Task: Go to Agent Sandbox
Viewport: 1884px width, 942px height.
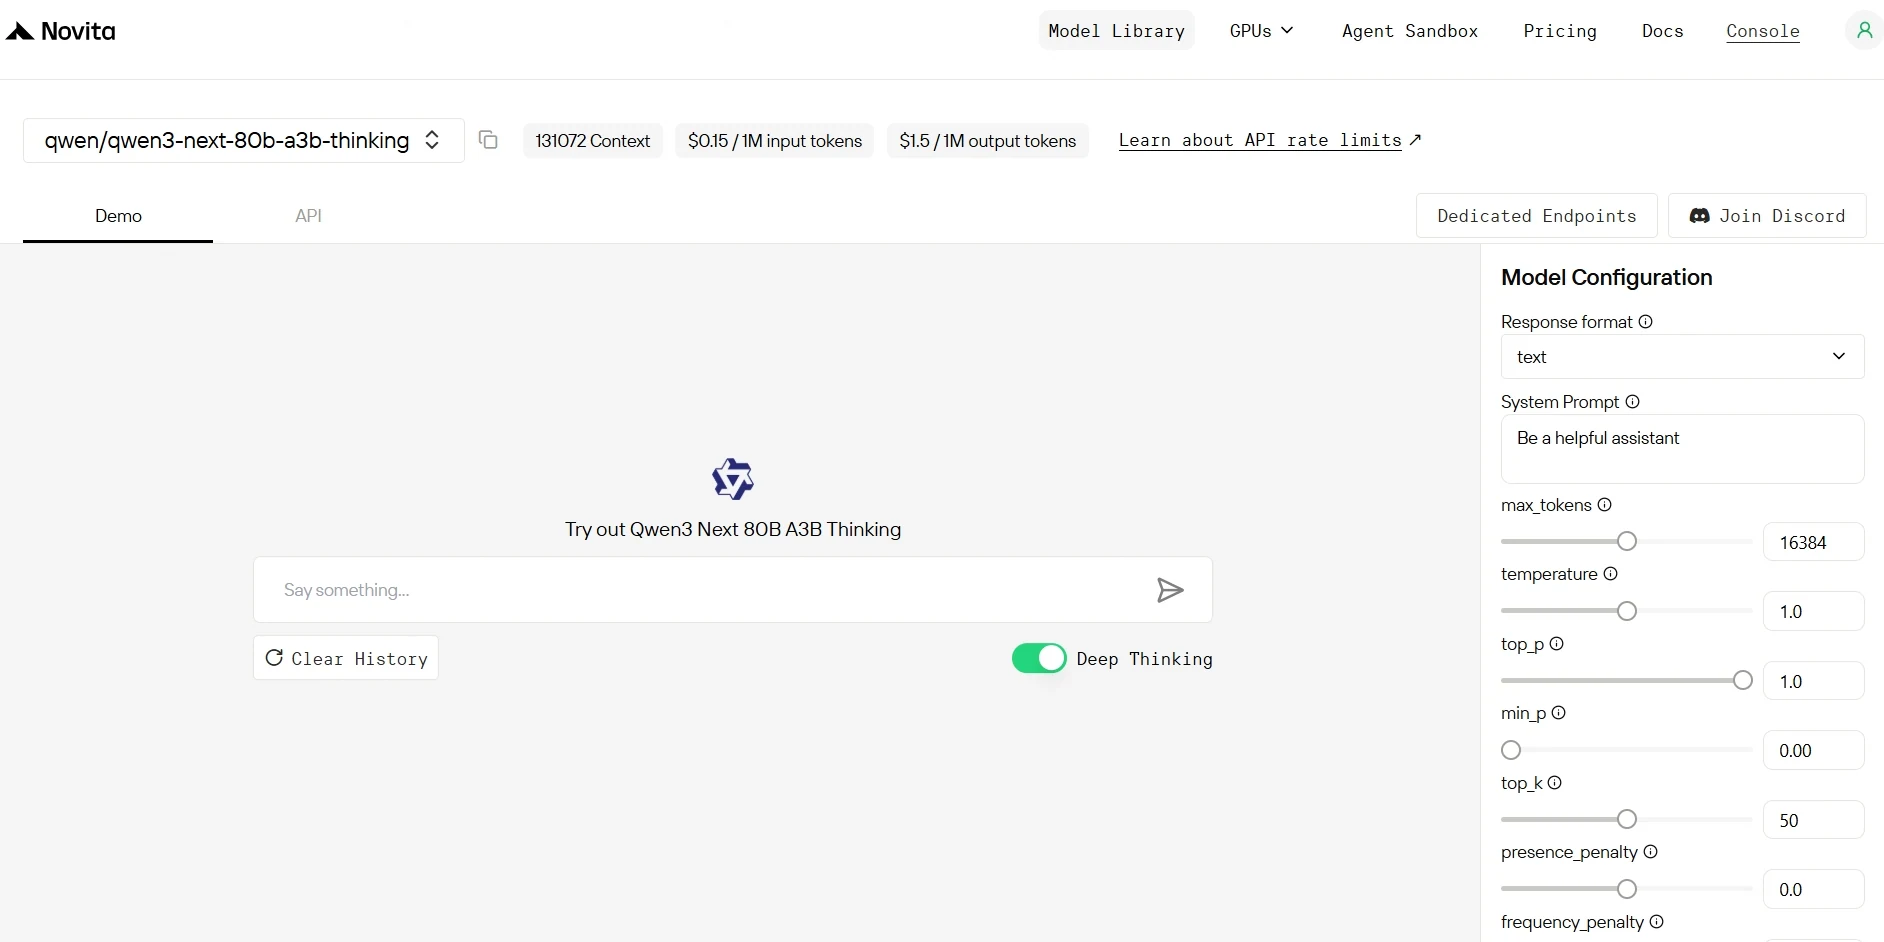Action: click(1410, 31)
